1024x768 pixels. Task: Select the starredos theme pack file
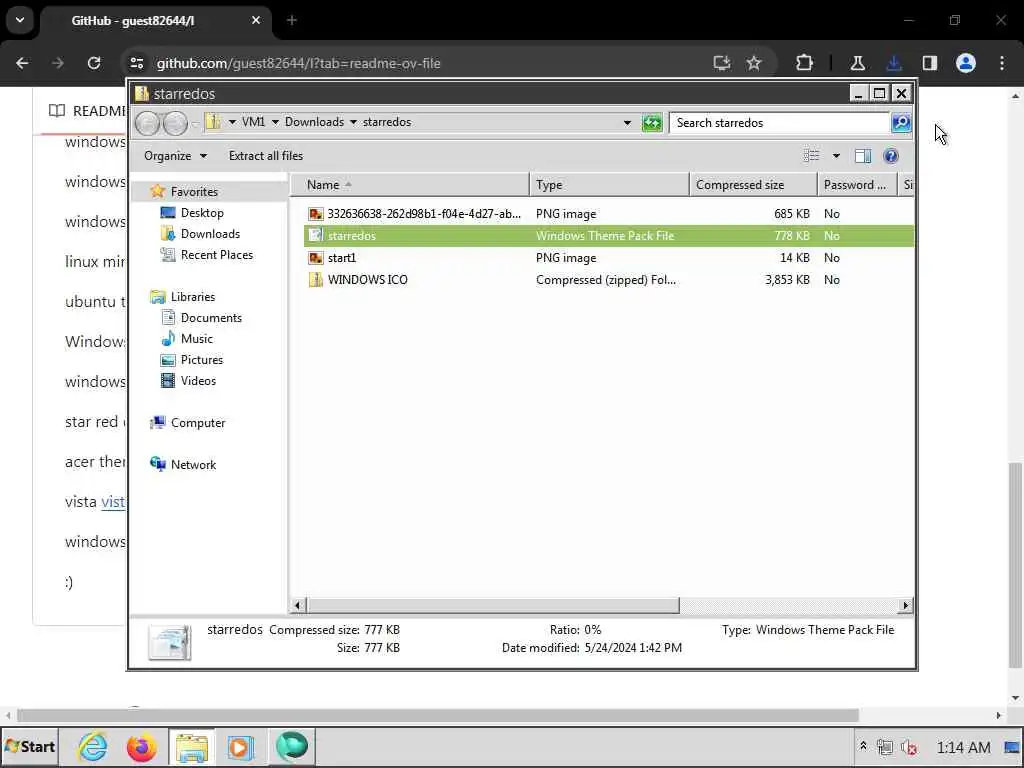608,236
